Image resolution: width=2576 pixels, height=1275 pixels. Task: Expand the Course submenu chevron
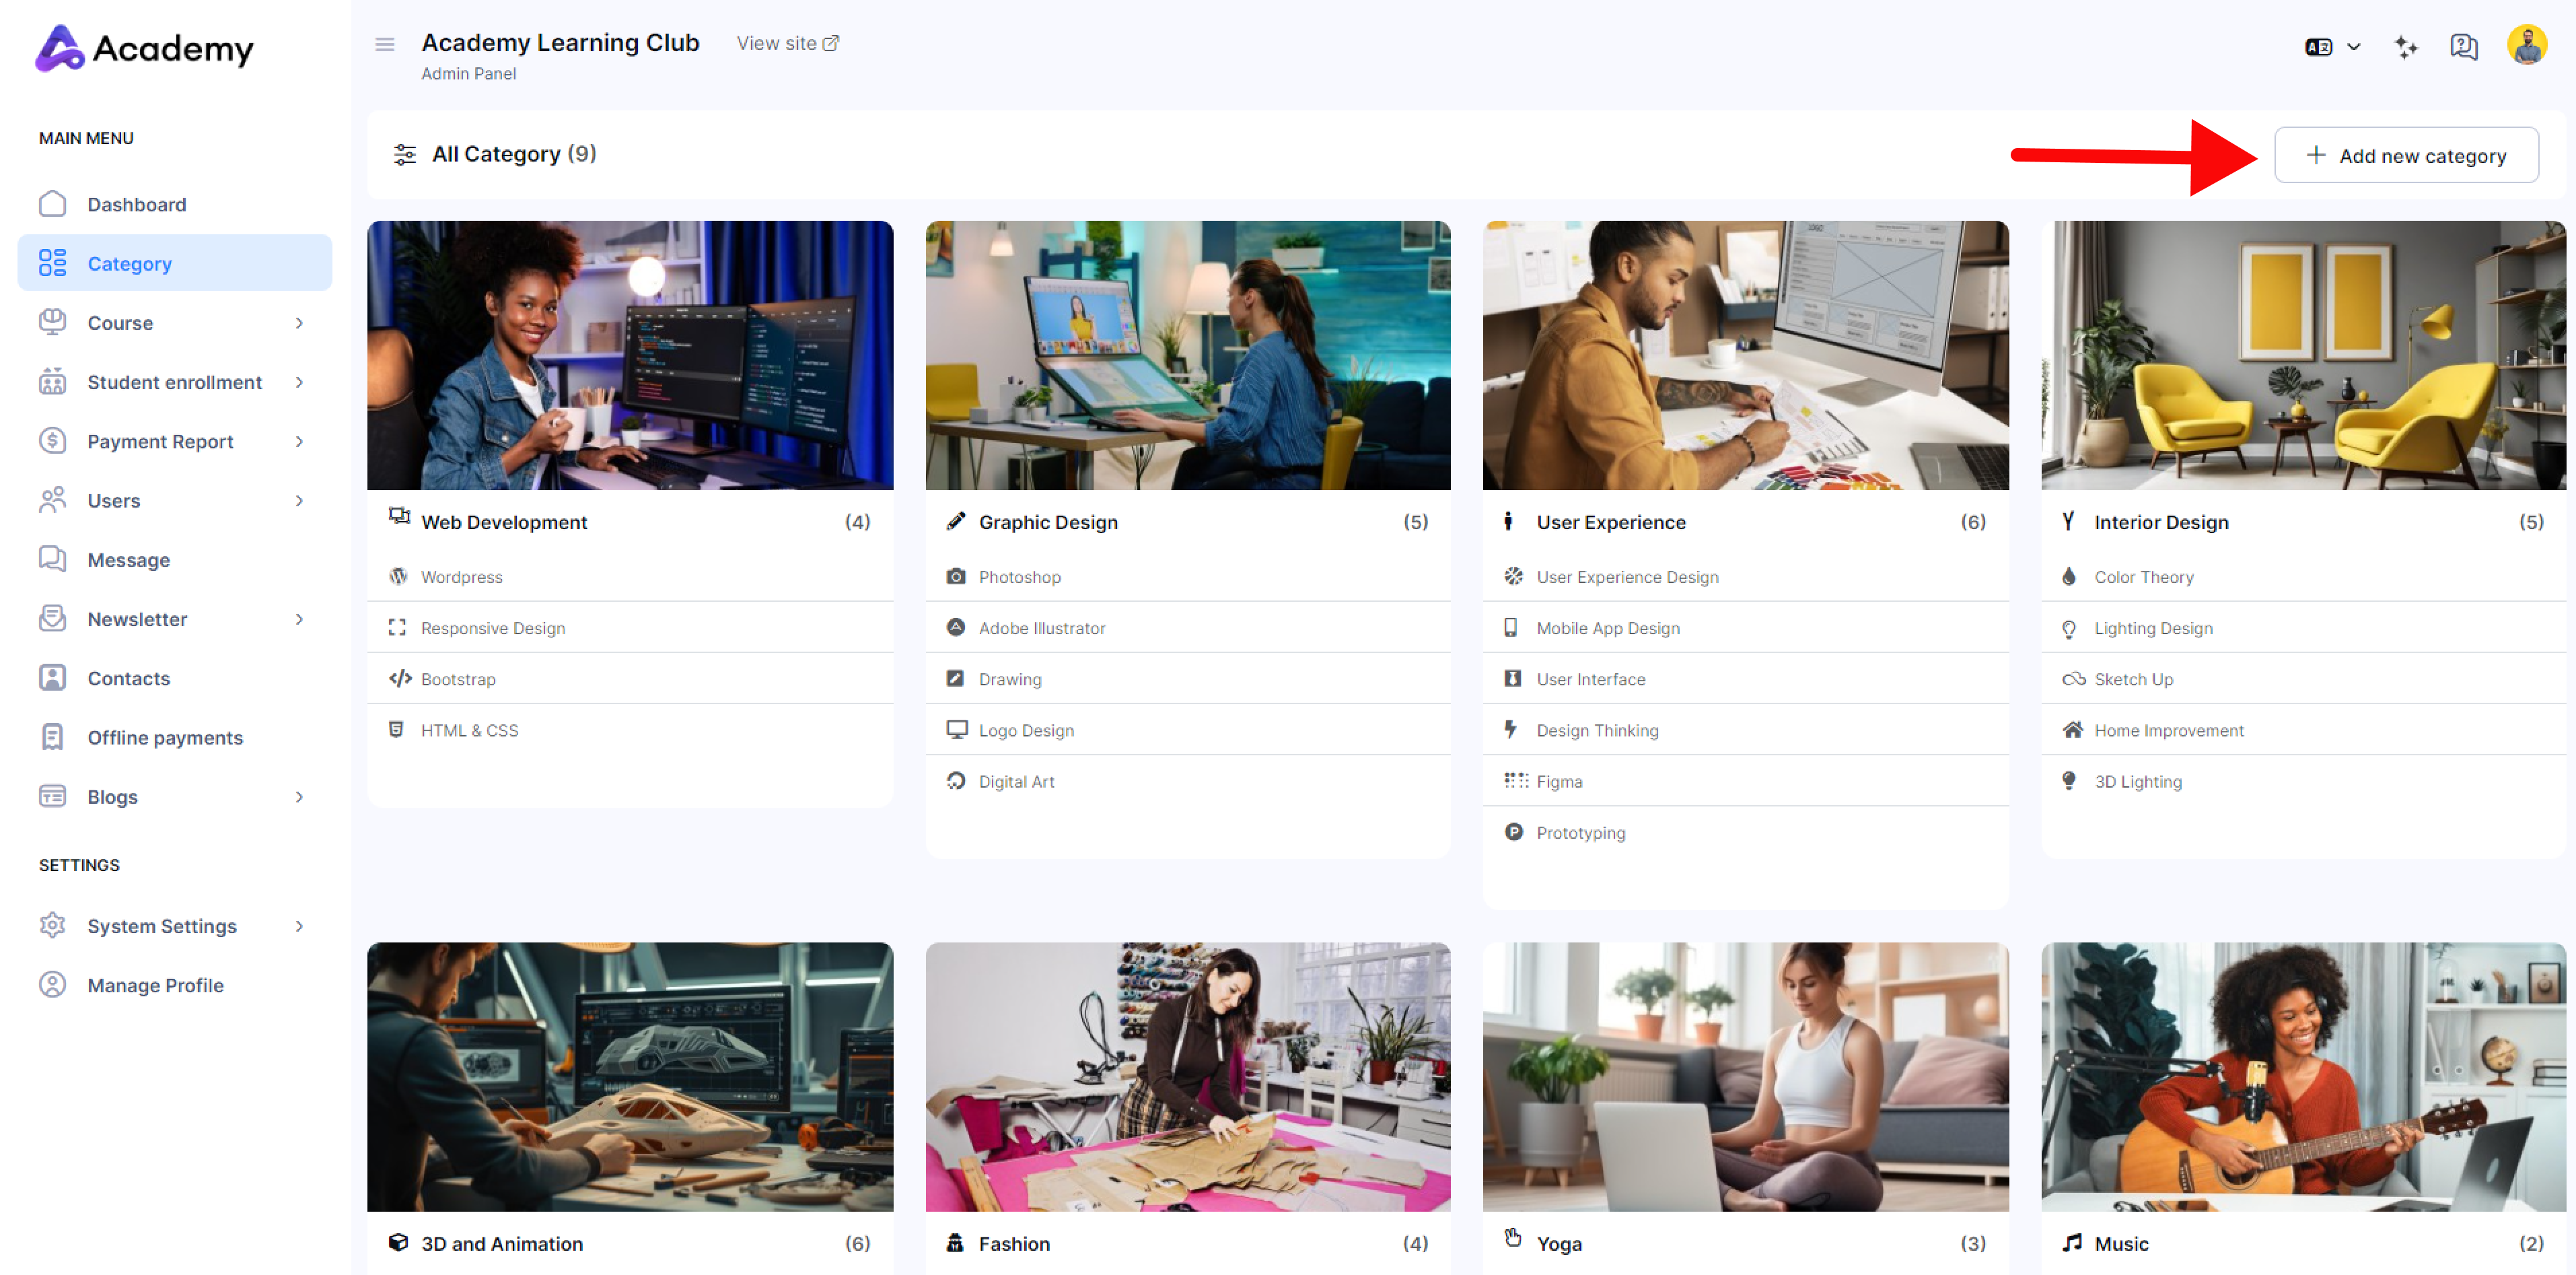299,323
